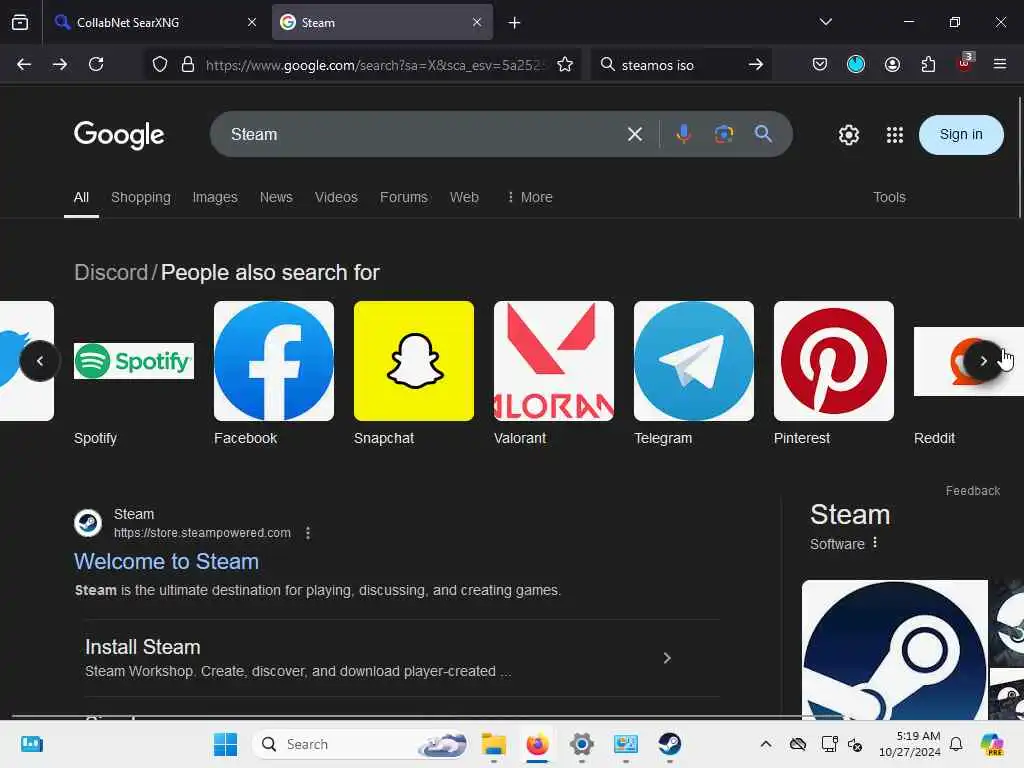Open options for Steam result
This screenshot has width=1024, height=768.
308,533
